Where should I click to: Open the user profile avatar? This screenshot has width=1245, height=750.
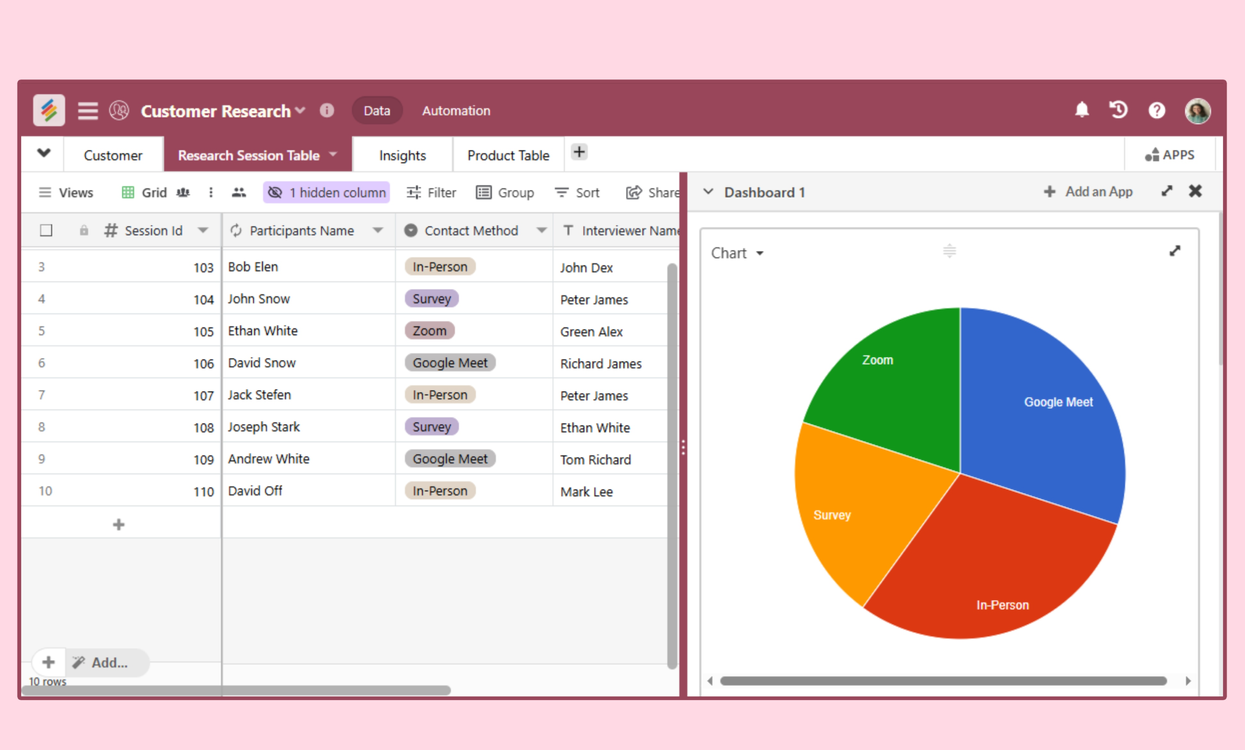[1197, 111]
